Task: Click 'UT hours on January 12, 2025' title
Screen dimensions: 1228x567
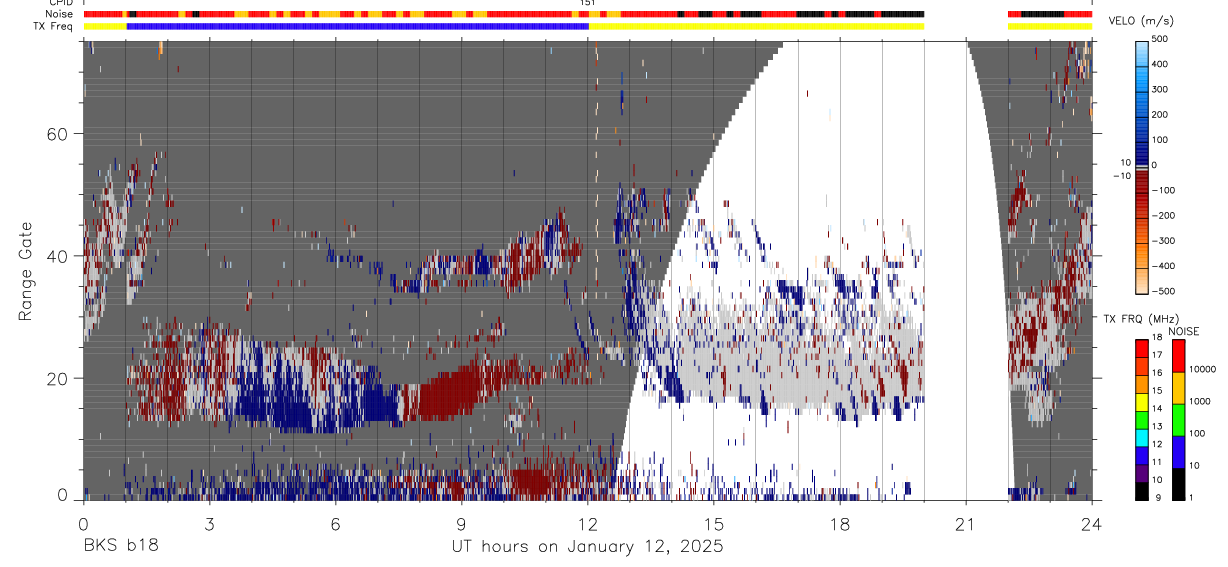Action: click(x=587, y=547)
